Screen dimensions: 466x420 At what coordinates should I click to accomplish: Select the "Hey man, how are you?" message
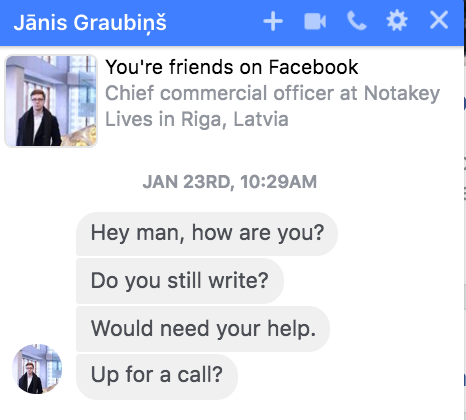[x=207, y=233]
